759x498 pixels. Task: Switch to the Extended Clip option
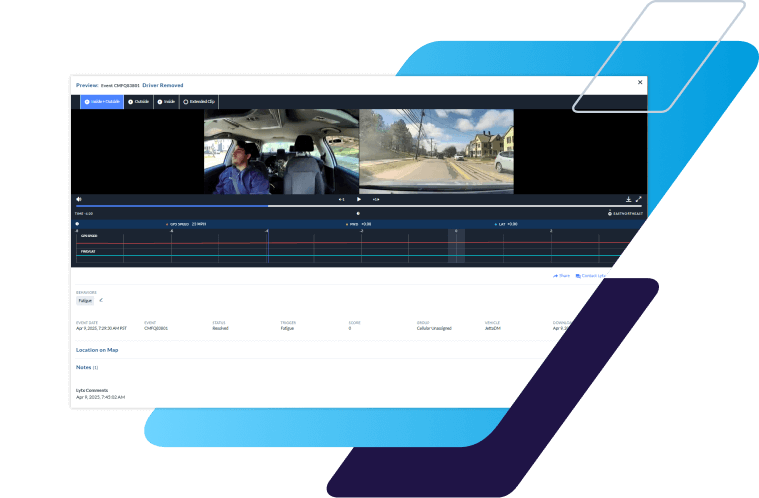click(x=199, y=102)
